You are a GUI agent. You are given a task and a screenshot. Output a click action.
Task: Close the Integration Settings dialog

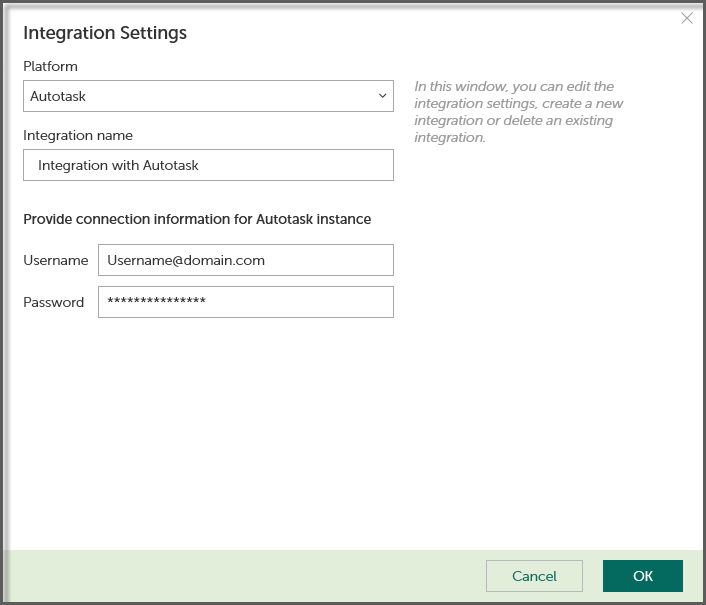coord(687,18)
